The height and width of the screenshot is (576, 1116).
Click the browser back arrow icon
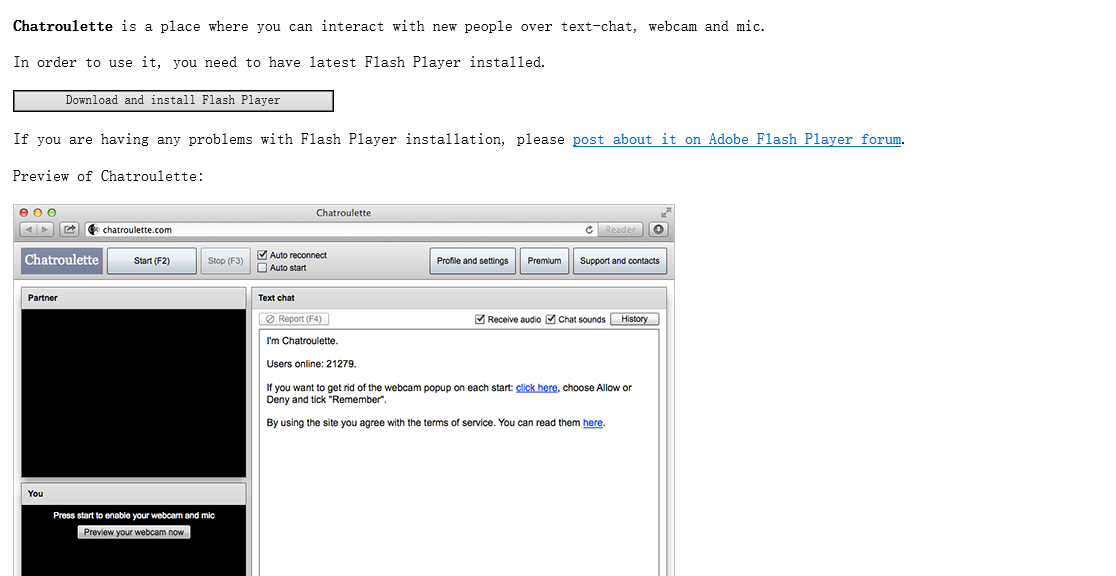coord(28,229)
